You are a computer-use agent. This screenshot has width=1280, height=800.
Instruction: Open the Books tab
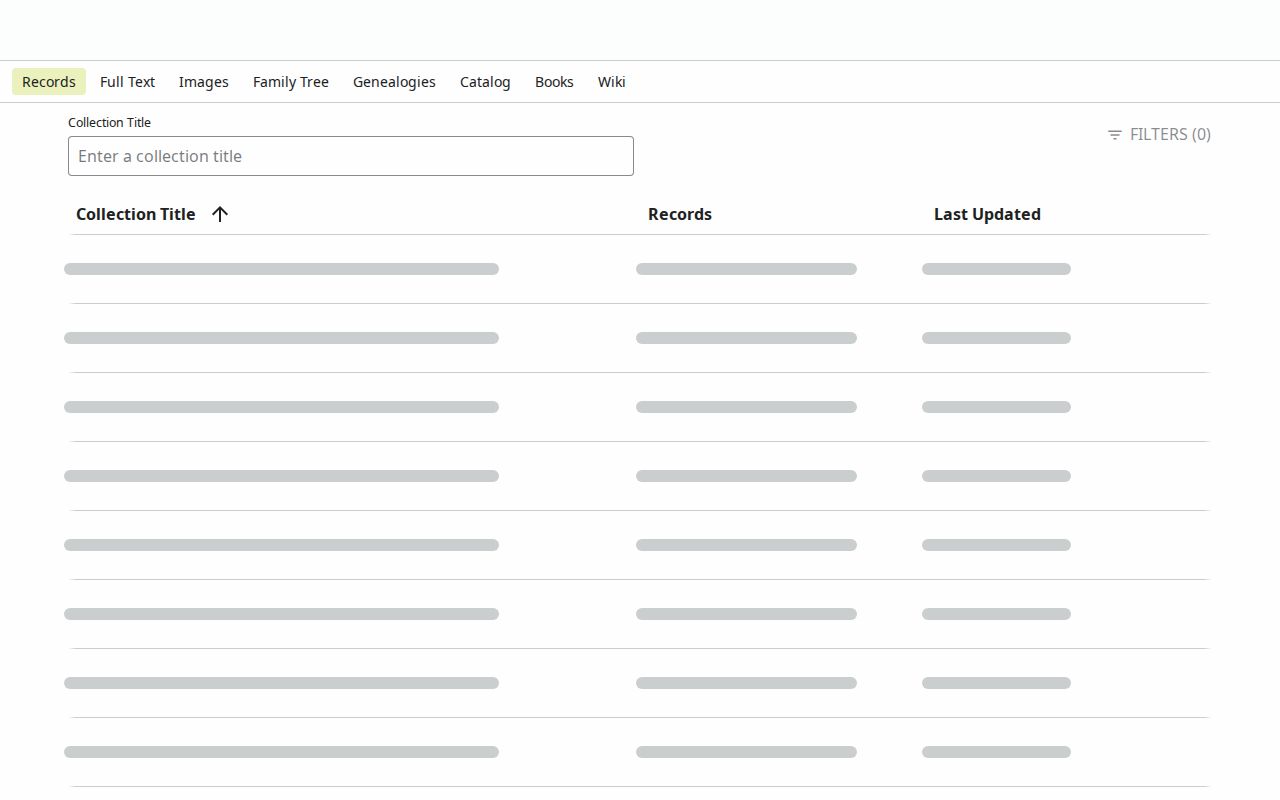click(x=554, y=82)
